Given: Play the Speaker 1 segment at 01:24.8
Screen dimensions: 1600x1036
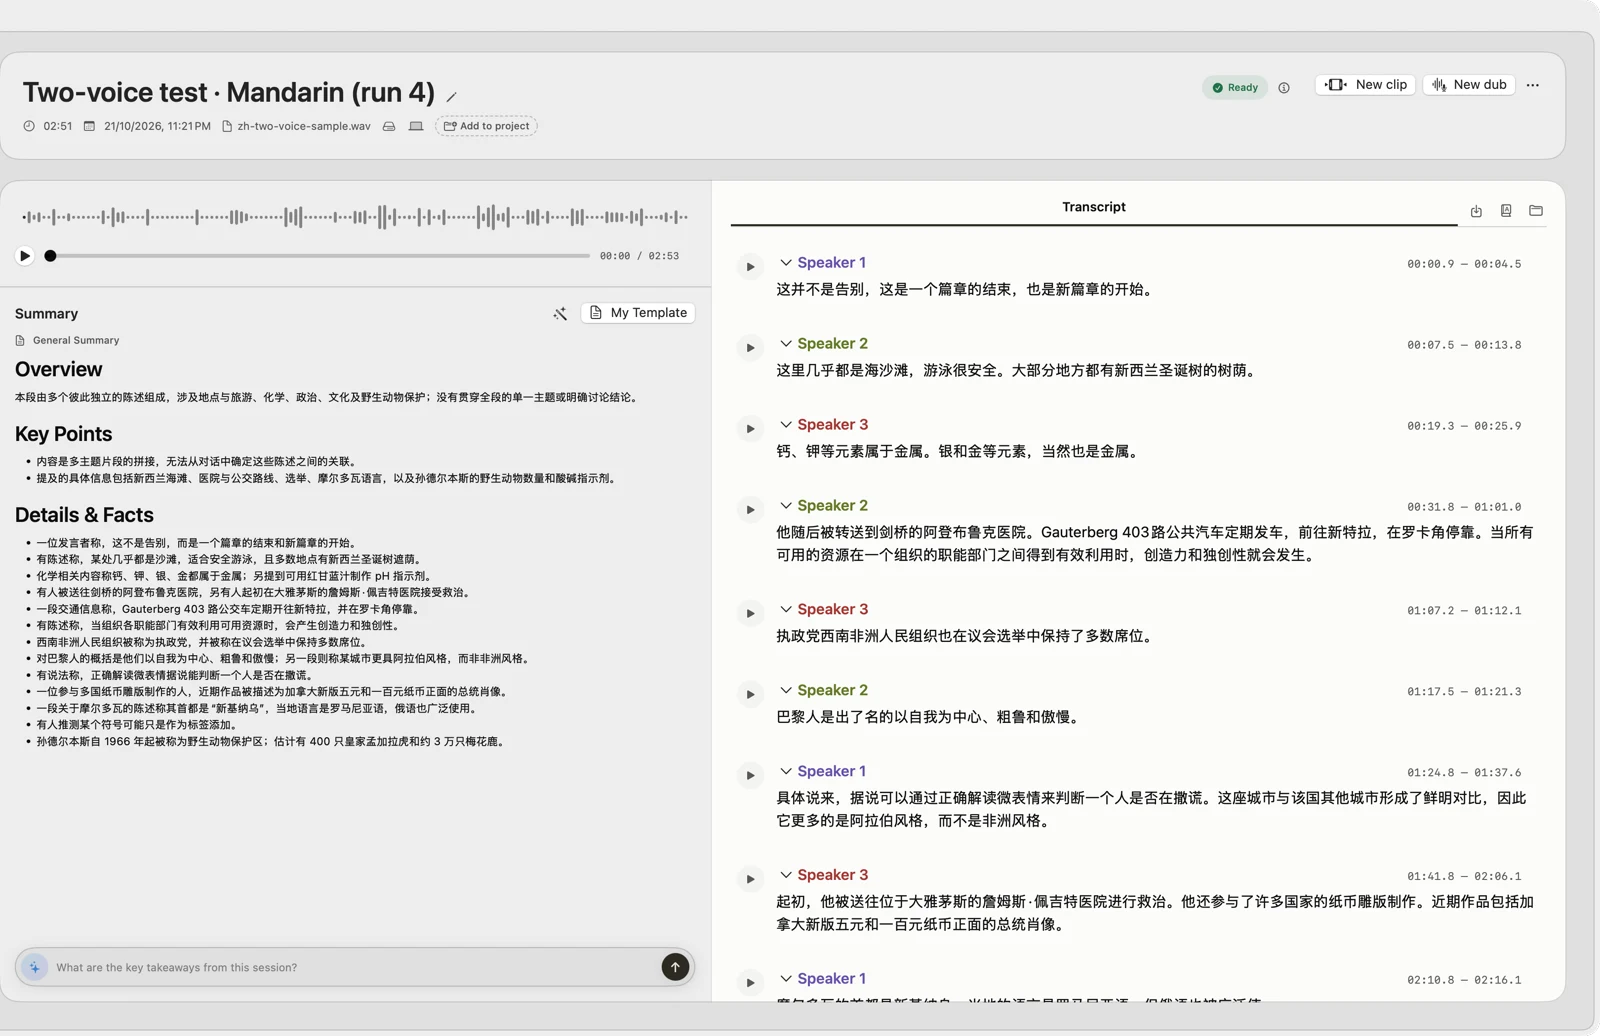Looking at the screenshot, I should 750,775.
